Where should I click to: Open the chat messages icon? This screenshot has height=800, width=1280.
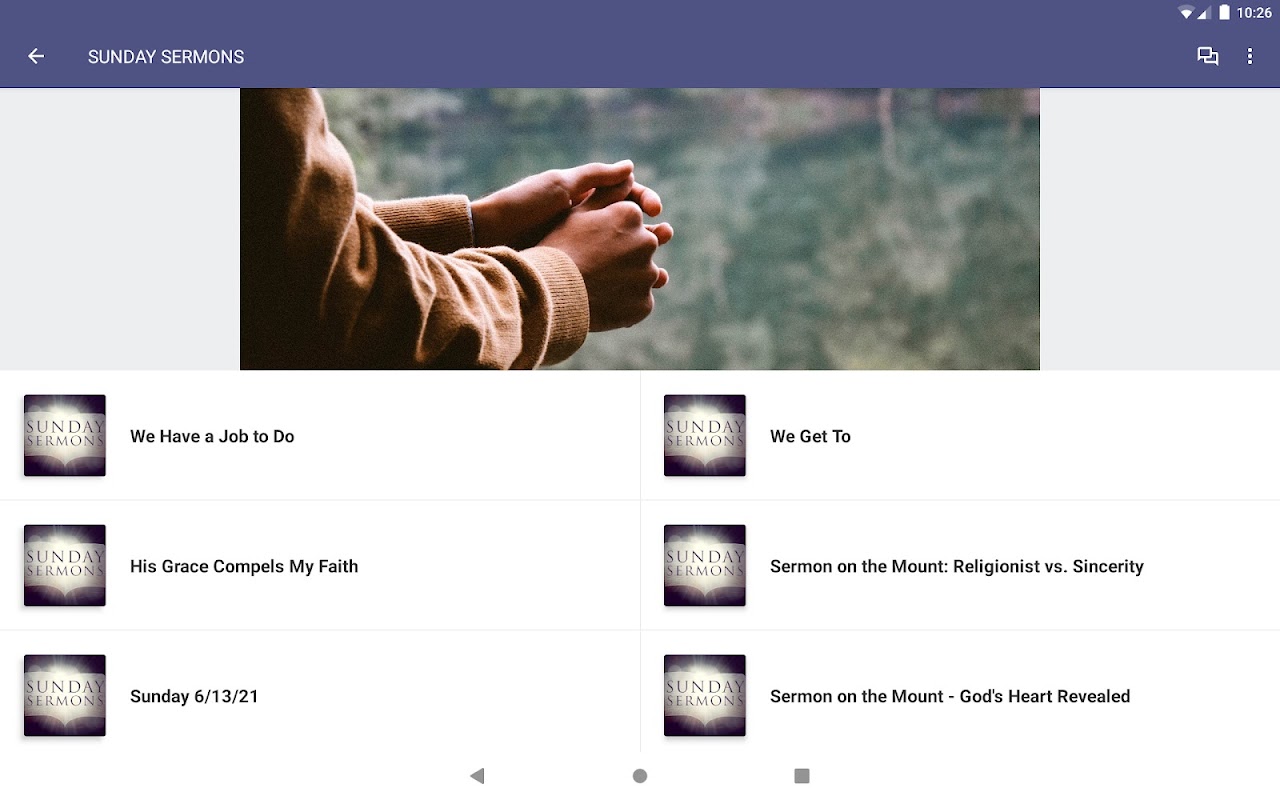click(1208, 57)
